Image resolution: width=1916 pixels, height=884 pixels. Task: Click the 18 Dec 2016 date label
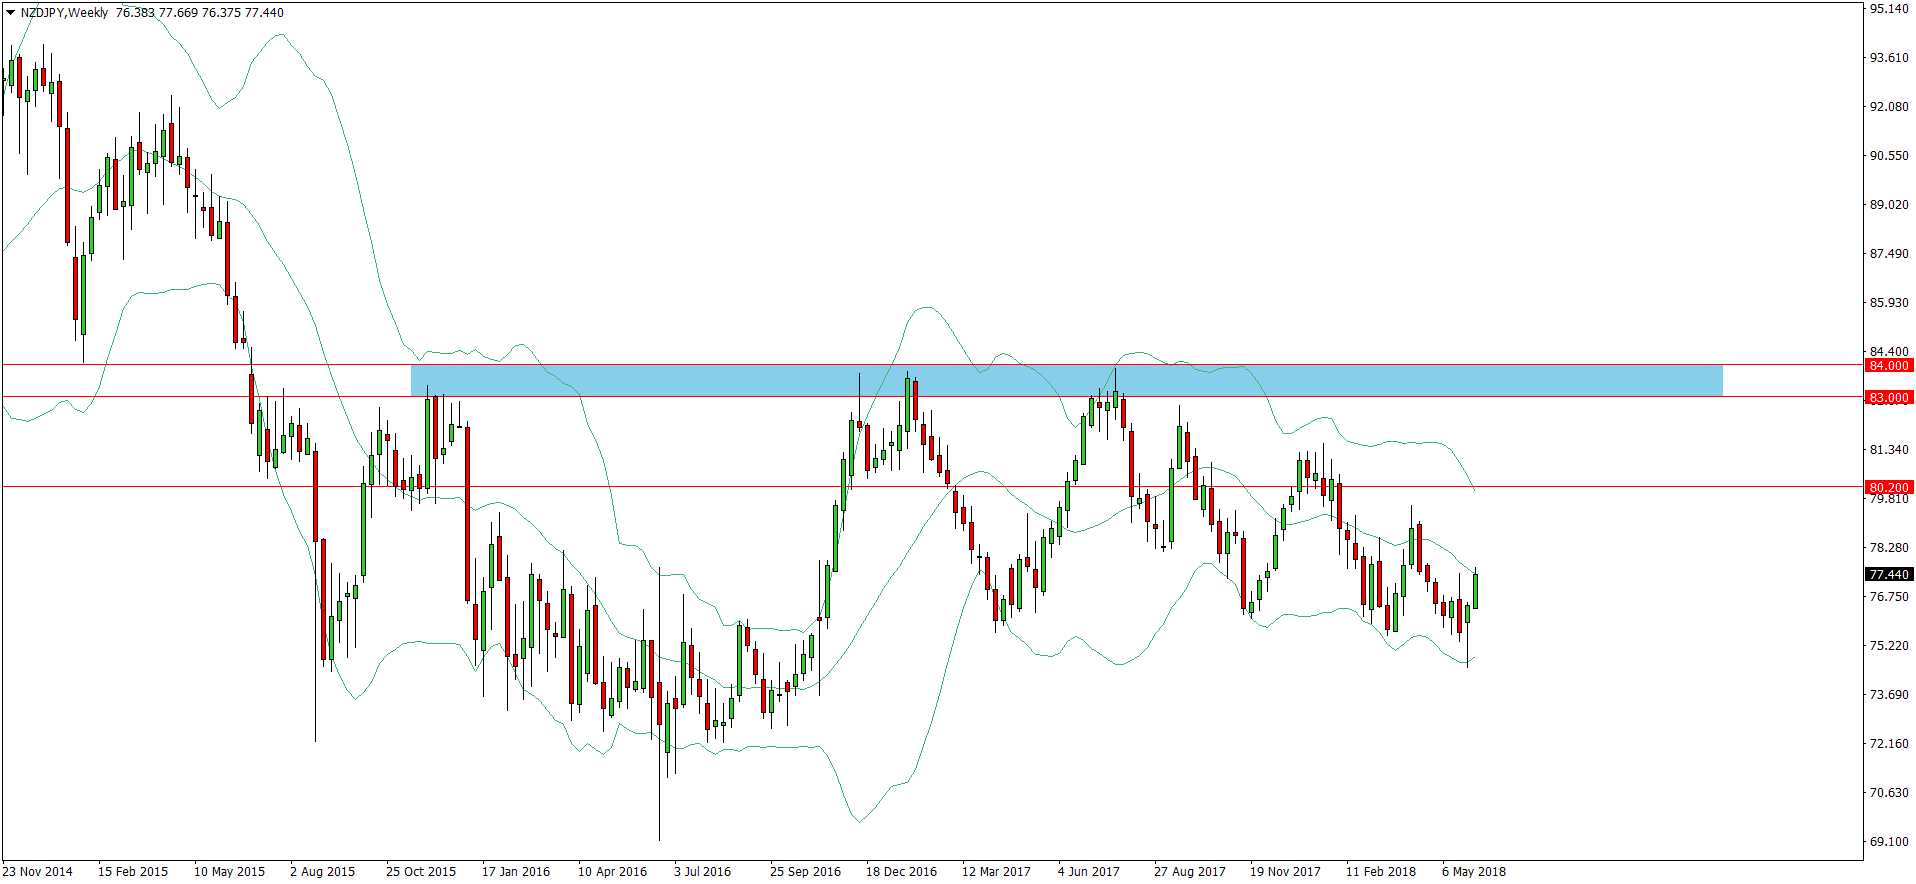pyautogui.click(x=901, y=872)
